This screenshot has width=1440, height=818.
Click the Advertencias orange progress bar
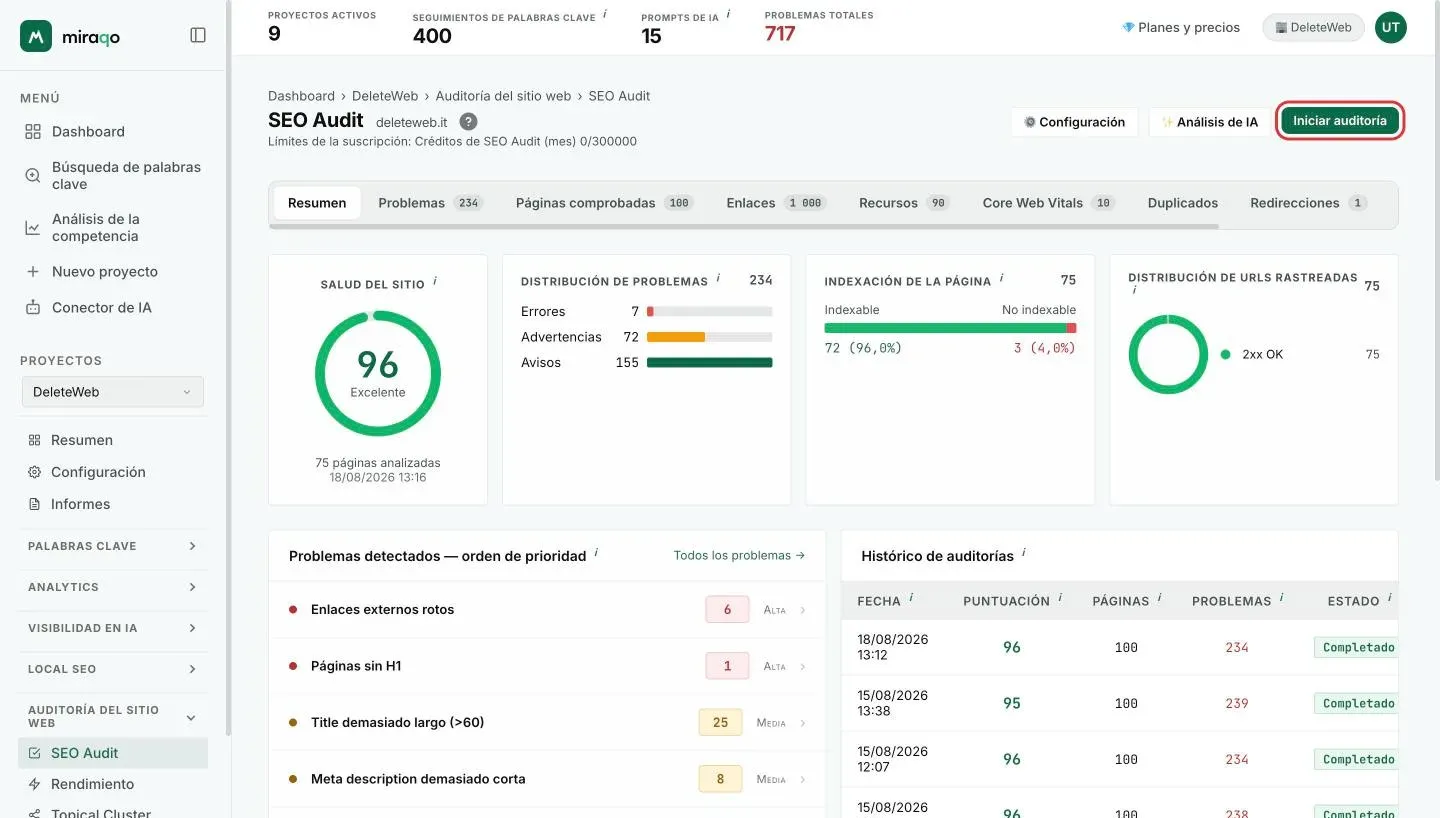coord(676,337)
